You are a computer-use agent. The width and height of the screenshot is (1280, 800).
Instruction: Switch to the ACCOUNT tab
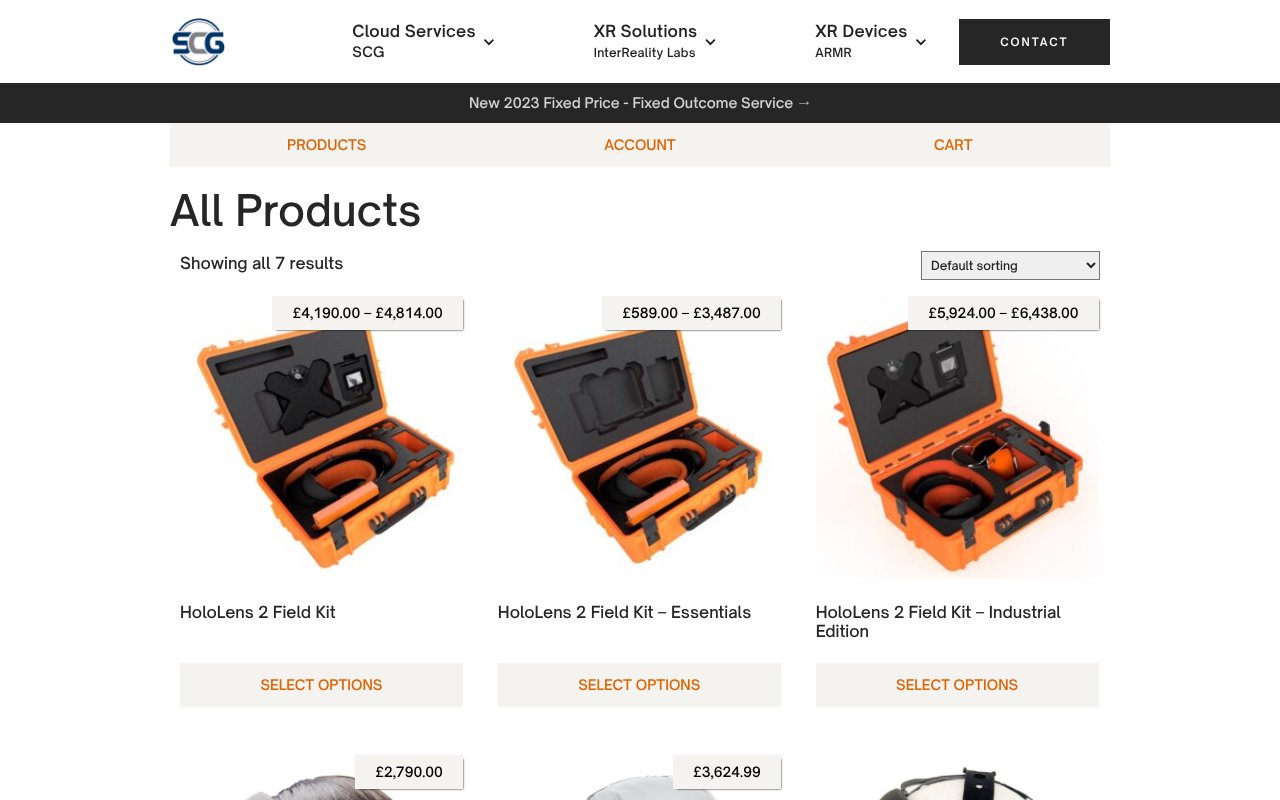click(640, 145)
